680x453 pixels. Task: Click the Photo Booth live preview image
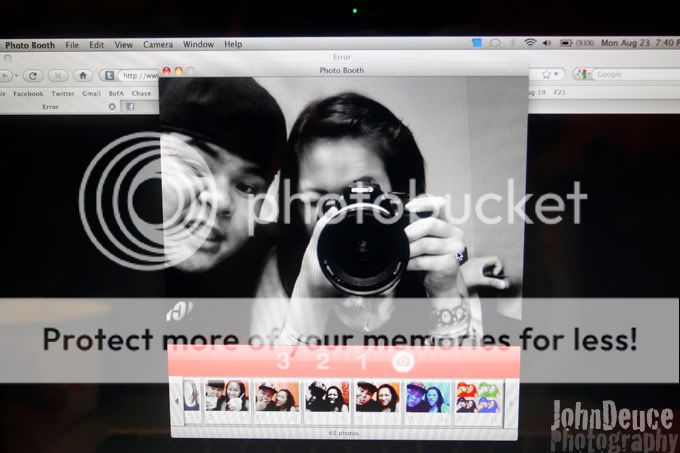coord(343,210)
